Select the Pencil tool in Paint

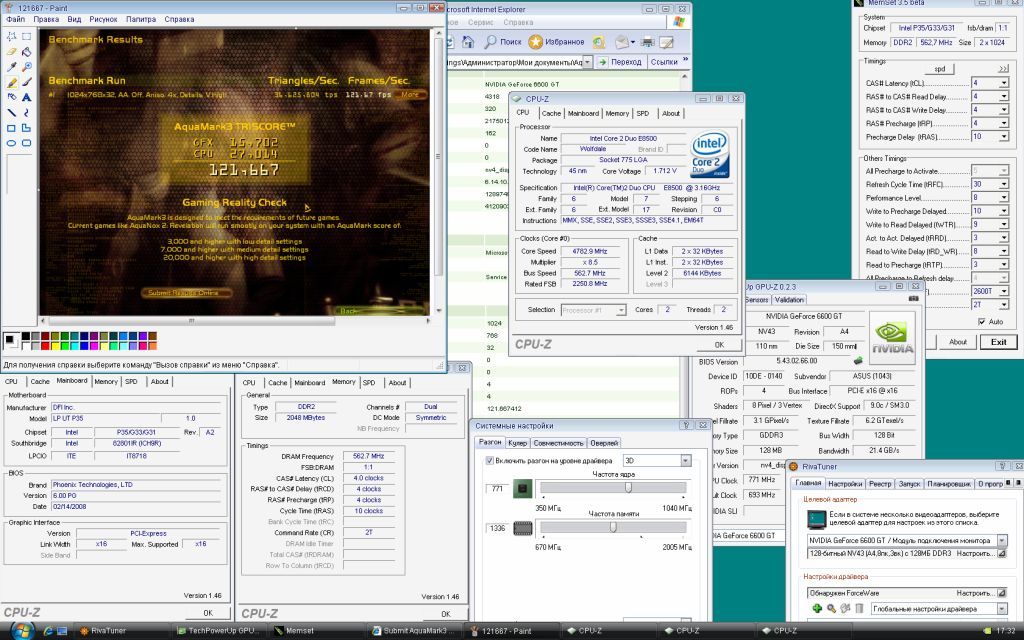pyautogui.click(x=12, y=82)
